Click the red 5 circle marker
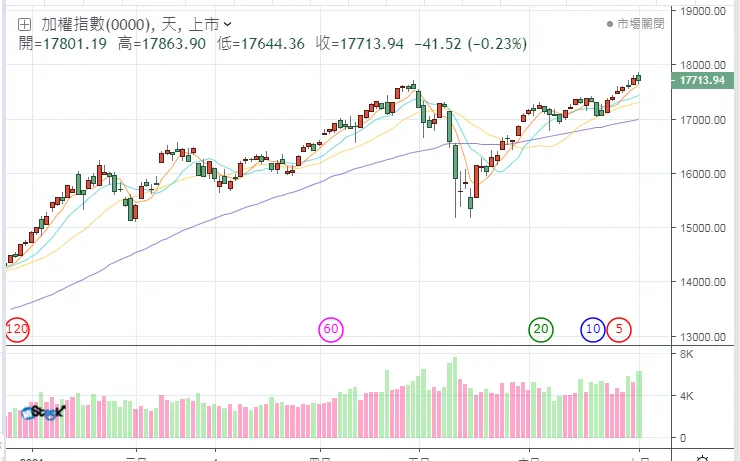Screen dimensions: 740x461 point(619,329)
